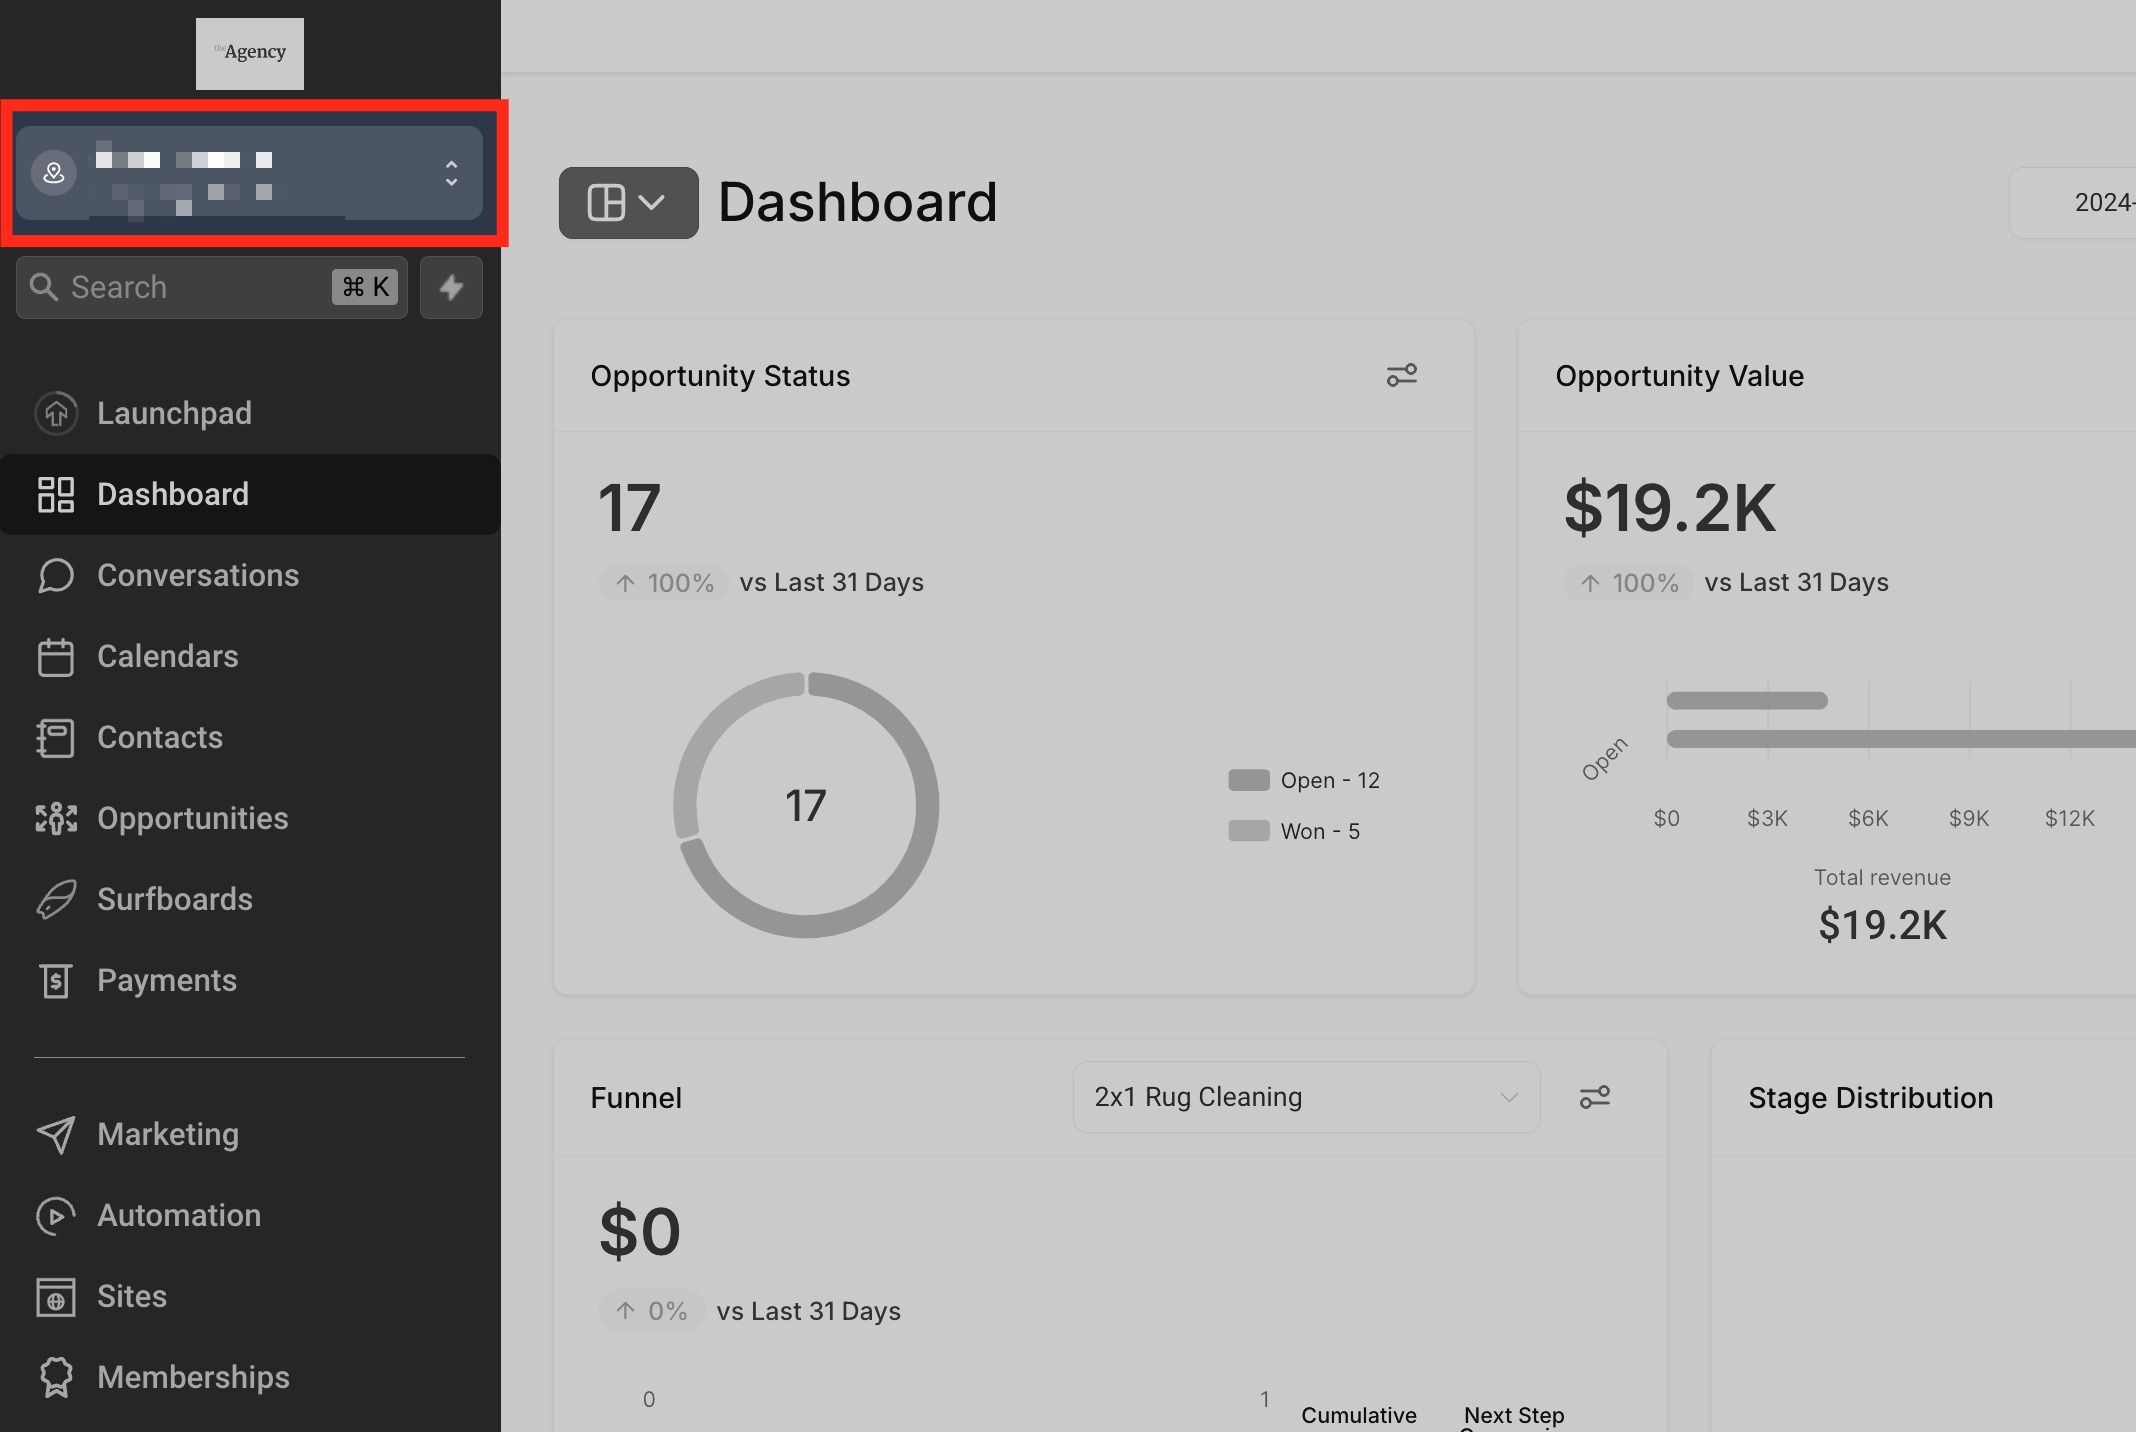Image resolution: width=2136 pixels, height=1432 pixels.
Task: Open Conversations from the sidebar
Action: (197, 575)
